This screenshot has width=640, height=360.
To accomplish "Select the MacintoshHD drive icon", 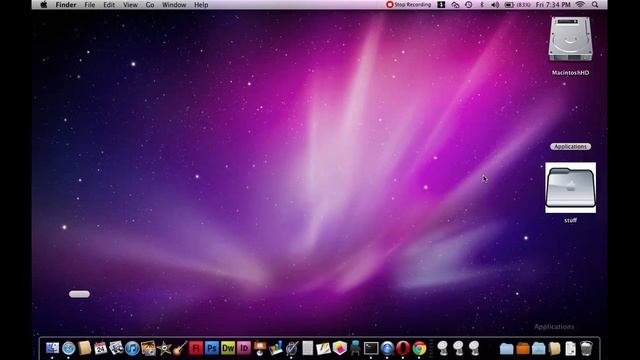I will 570,39.
